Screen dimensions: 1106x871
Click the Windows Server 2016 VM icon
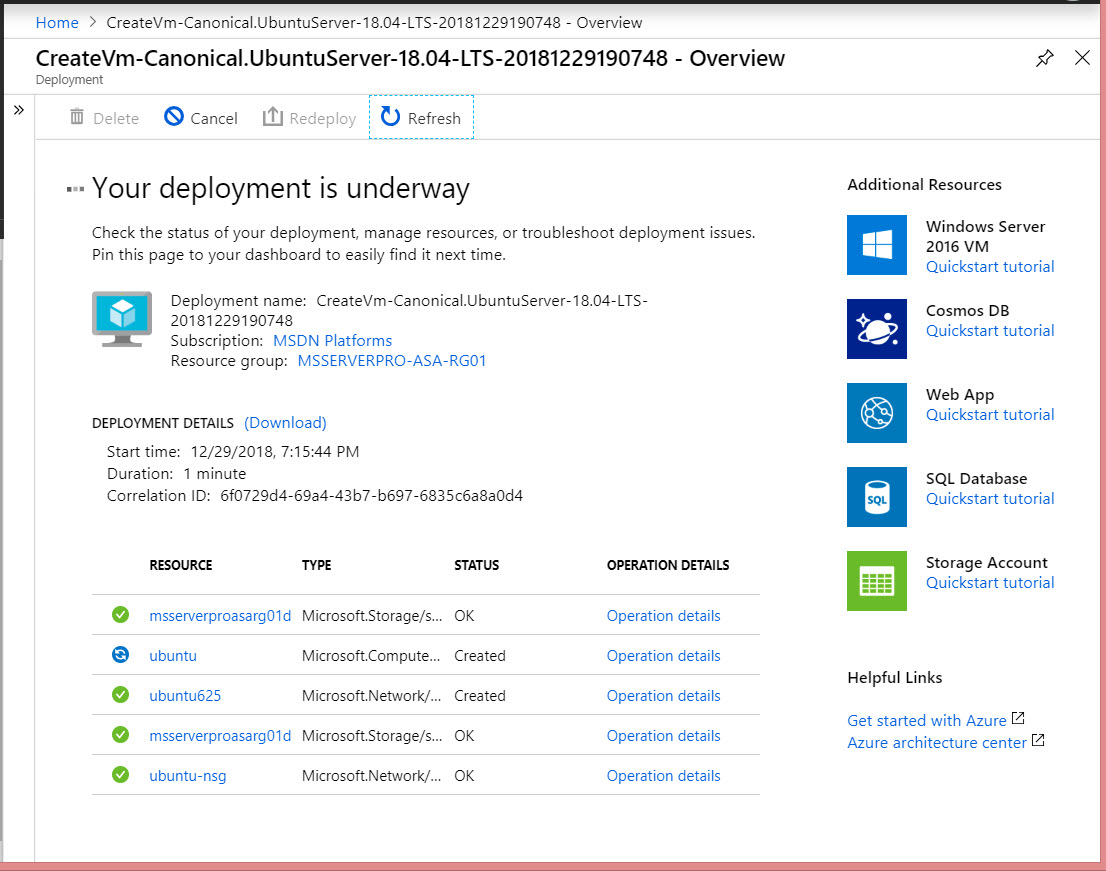876,245
